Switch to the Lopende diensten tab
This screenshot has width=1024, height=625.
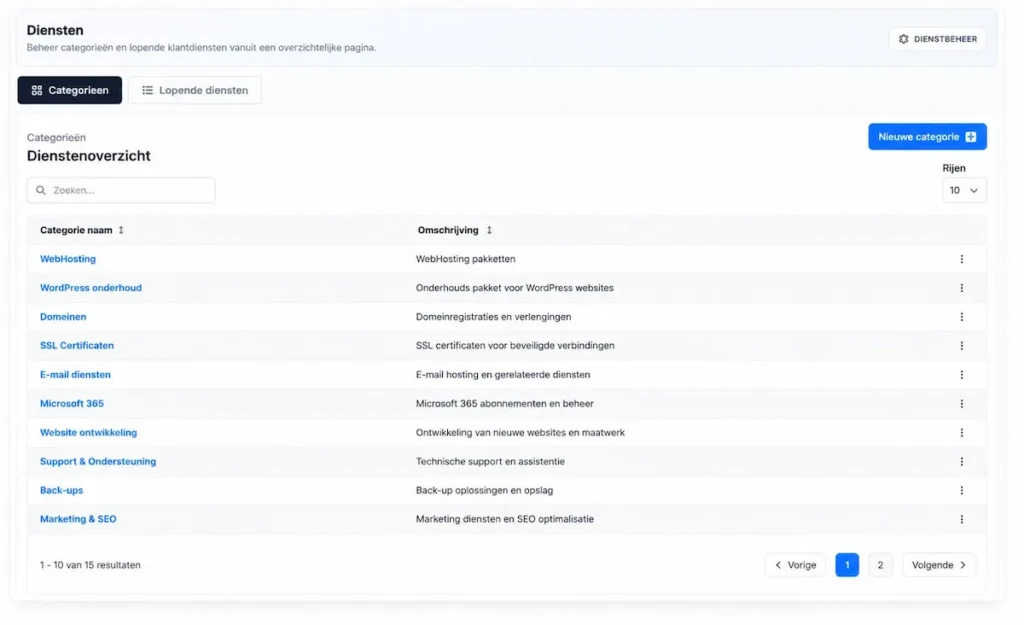click(x=195, y=90)
